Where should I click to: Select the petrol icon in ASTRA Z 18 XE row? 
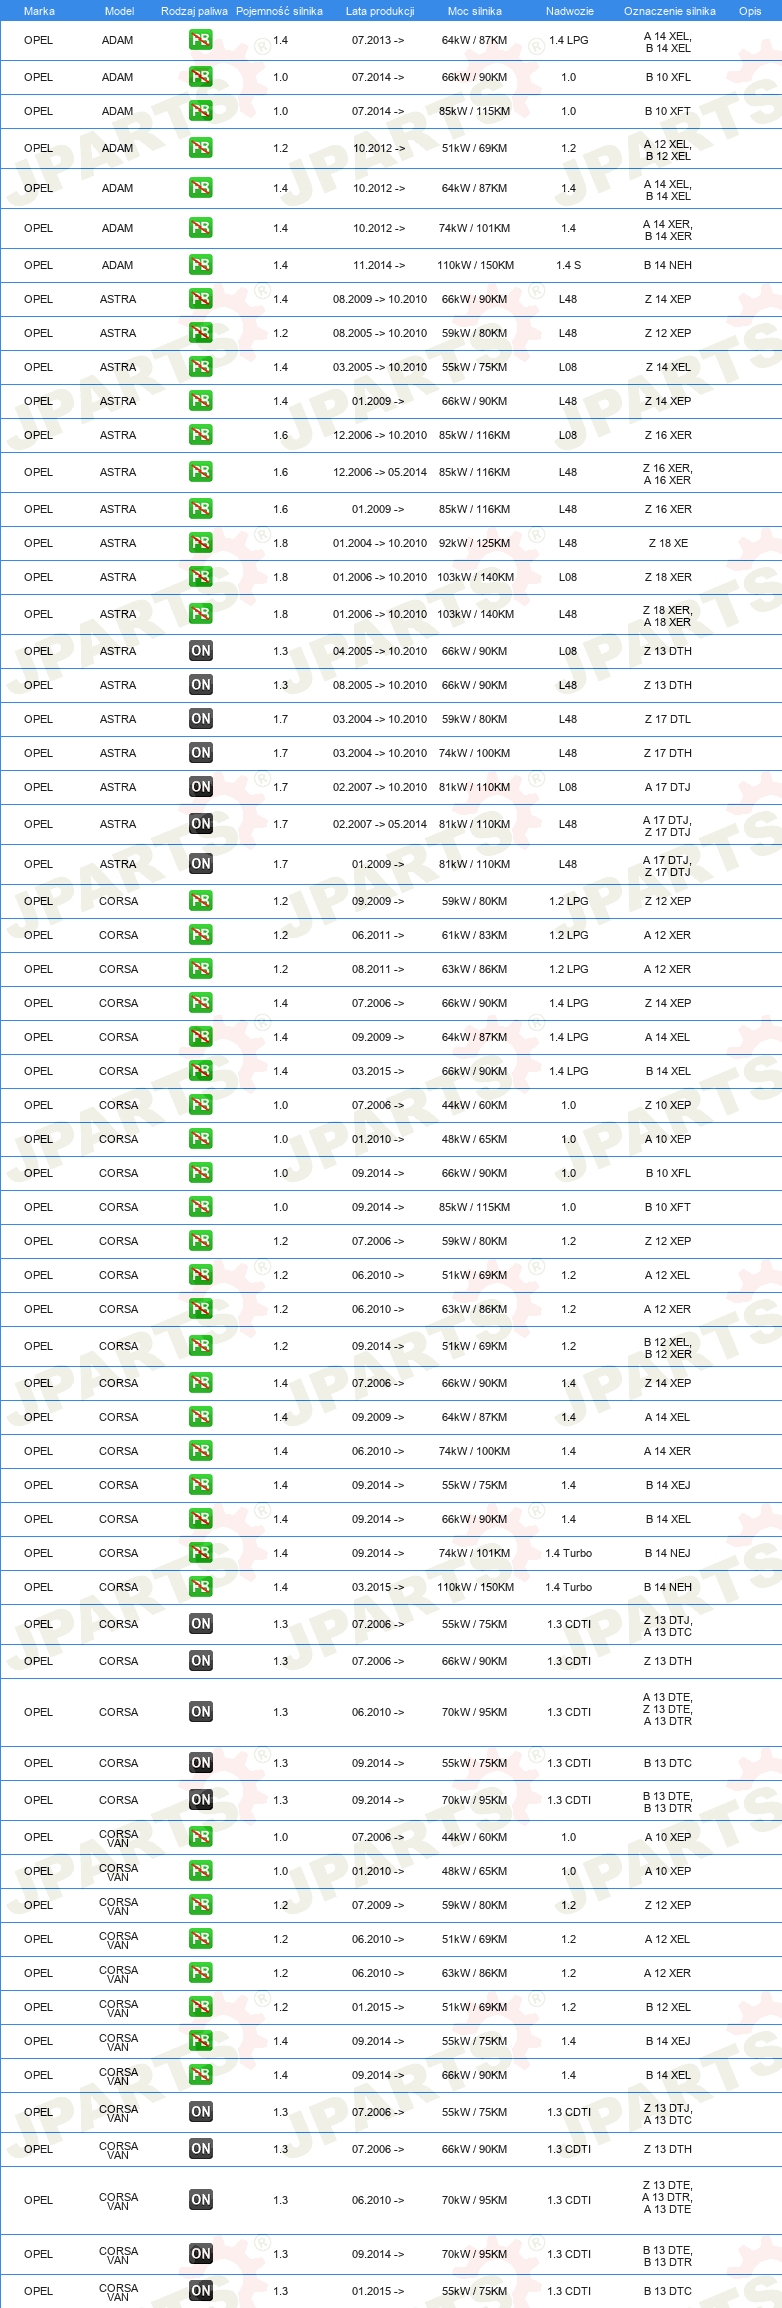coord(201,543)
